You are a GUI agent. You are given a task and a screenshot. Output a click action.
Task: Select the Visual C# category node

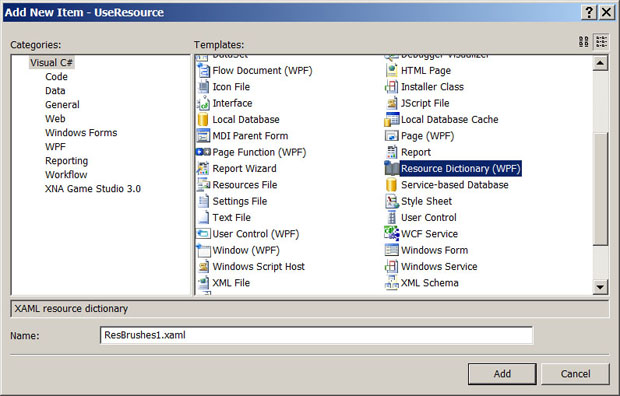coord(51,63)
